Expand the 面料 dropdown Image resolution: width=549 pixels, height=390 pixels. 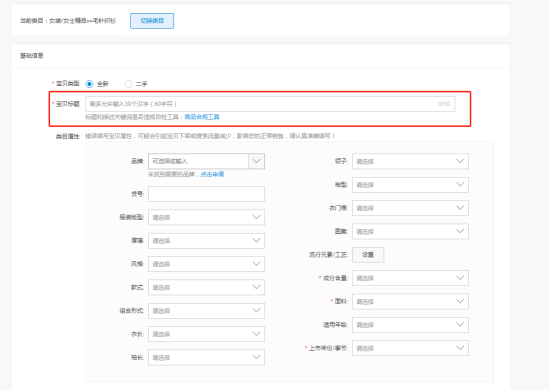click(x=410, y=301)
